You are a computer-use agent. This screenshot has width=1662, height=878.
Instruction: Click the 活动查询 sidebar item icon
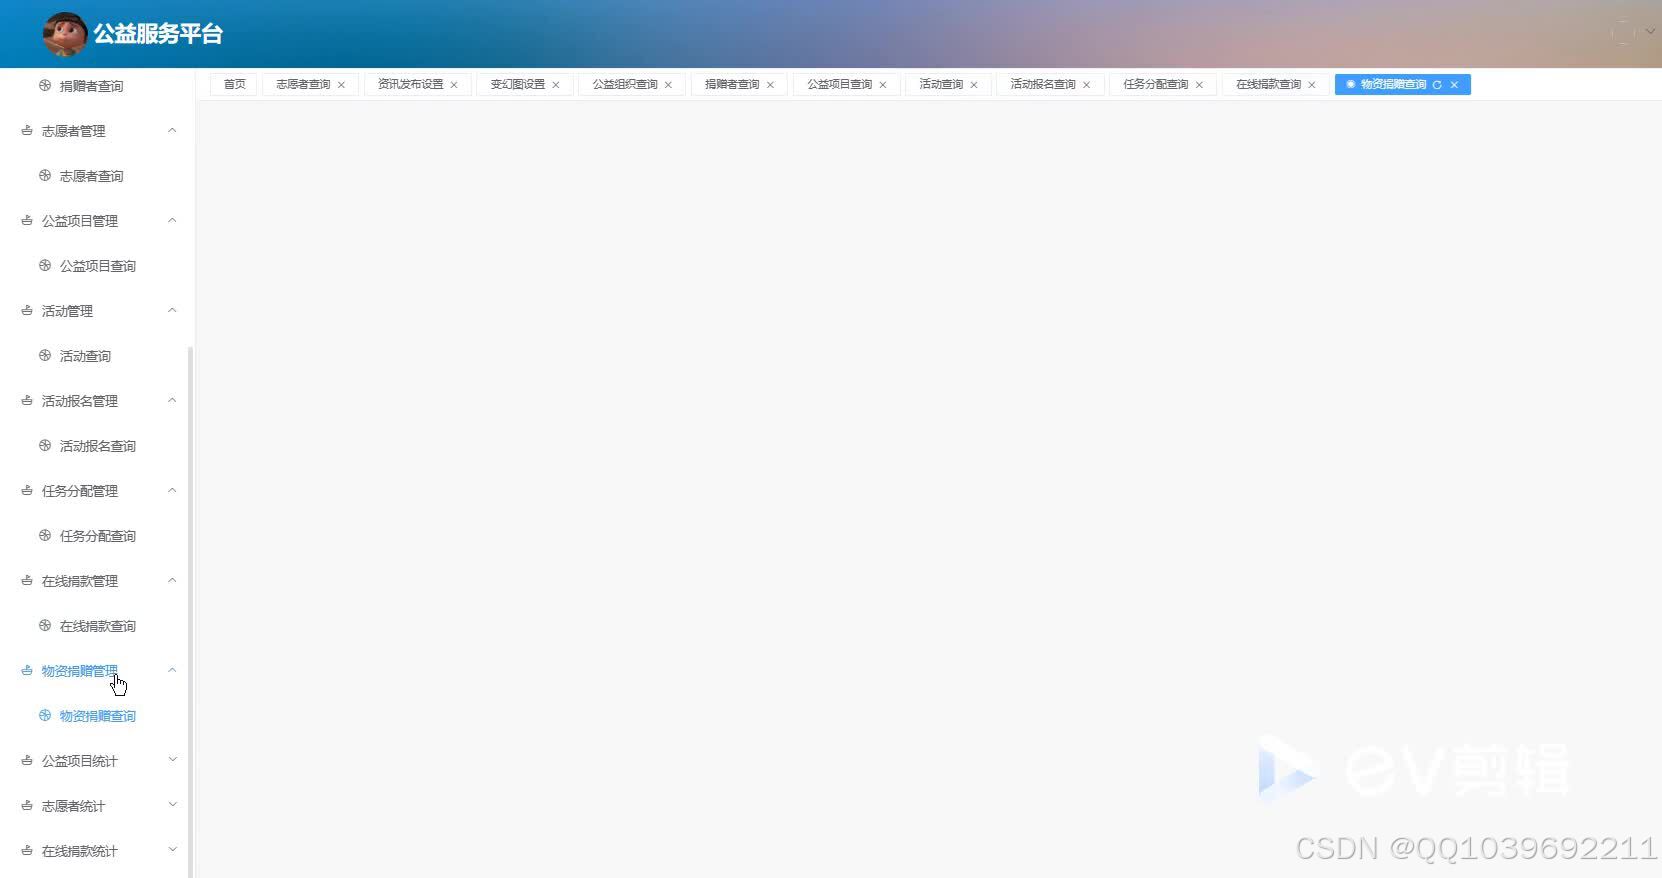[45, 356]
